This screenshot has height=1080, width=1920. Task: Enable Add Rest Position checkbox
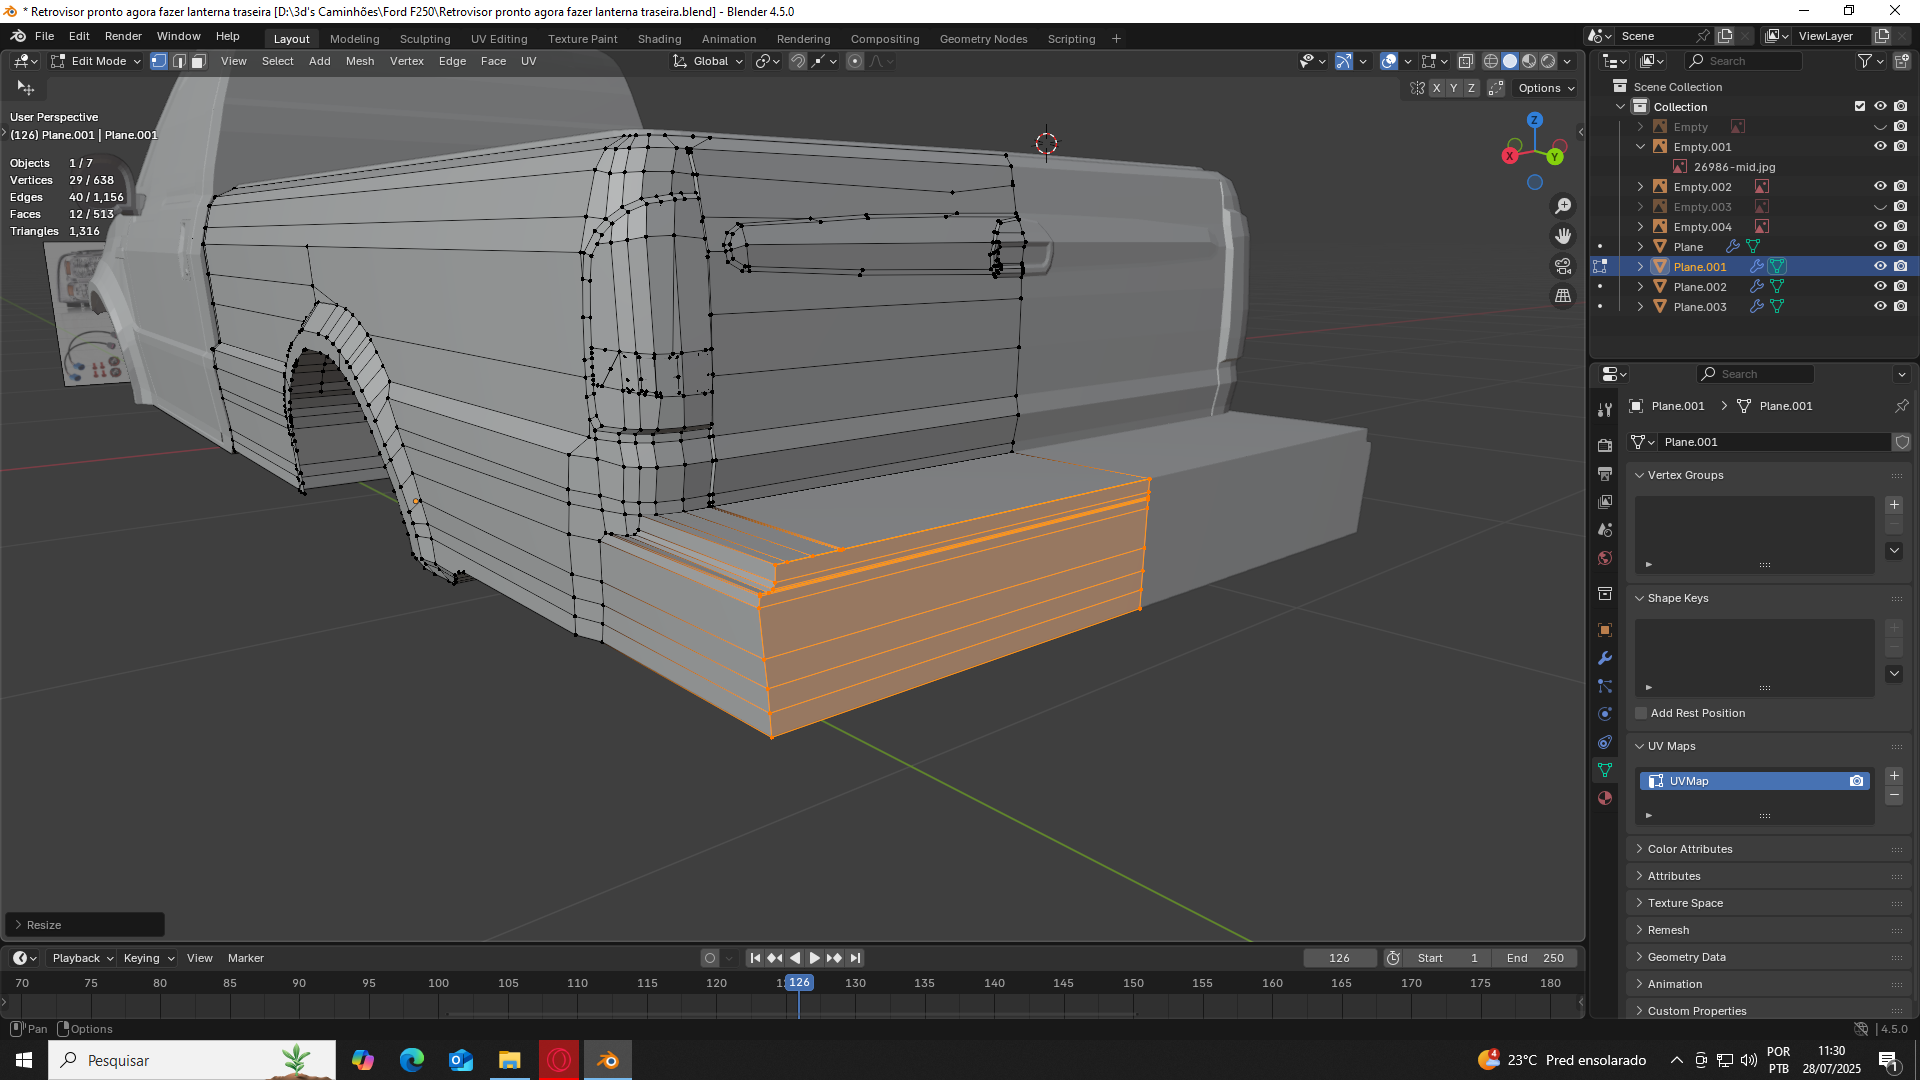click(x=1641, y=713)
